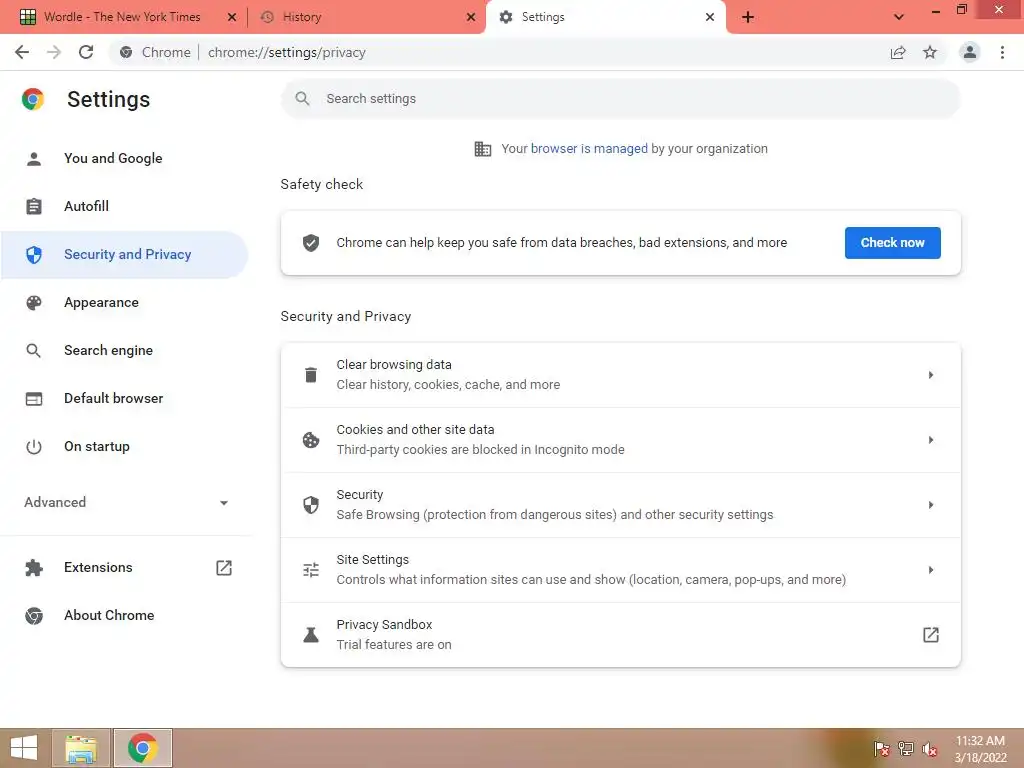Click the trash can icon
The width and height of the screenshot is (1024, 768).
[311, 375]
